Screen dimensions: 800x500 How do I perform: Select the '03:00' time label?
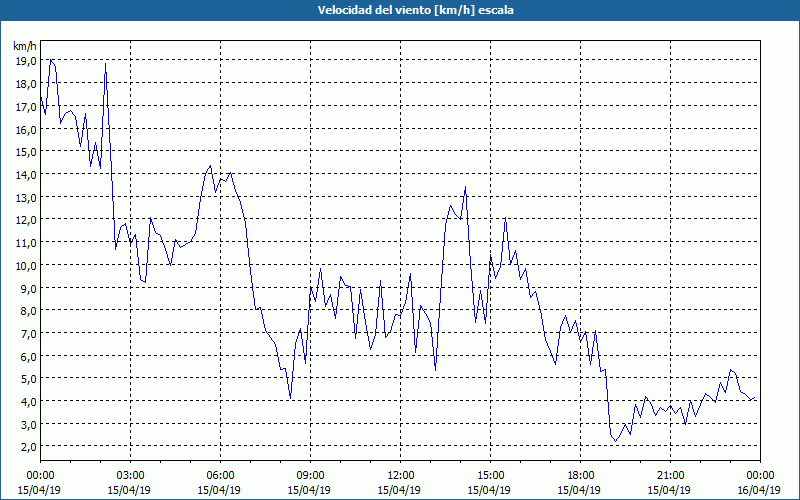coord(130,476)
